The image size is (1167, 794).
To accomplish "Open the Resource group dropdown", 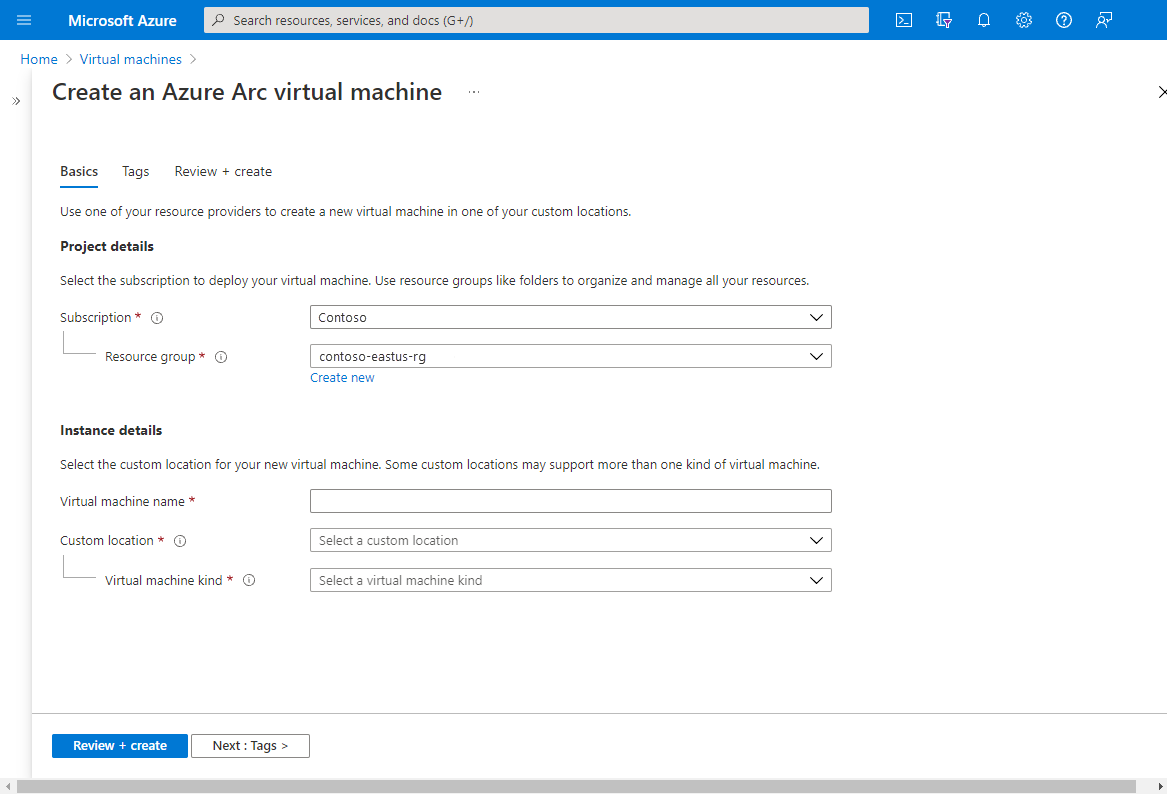I will tap(570, 356).
